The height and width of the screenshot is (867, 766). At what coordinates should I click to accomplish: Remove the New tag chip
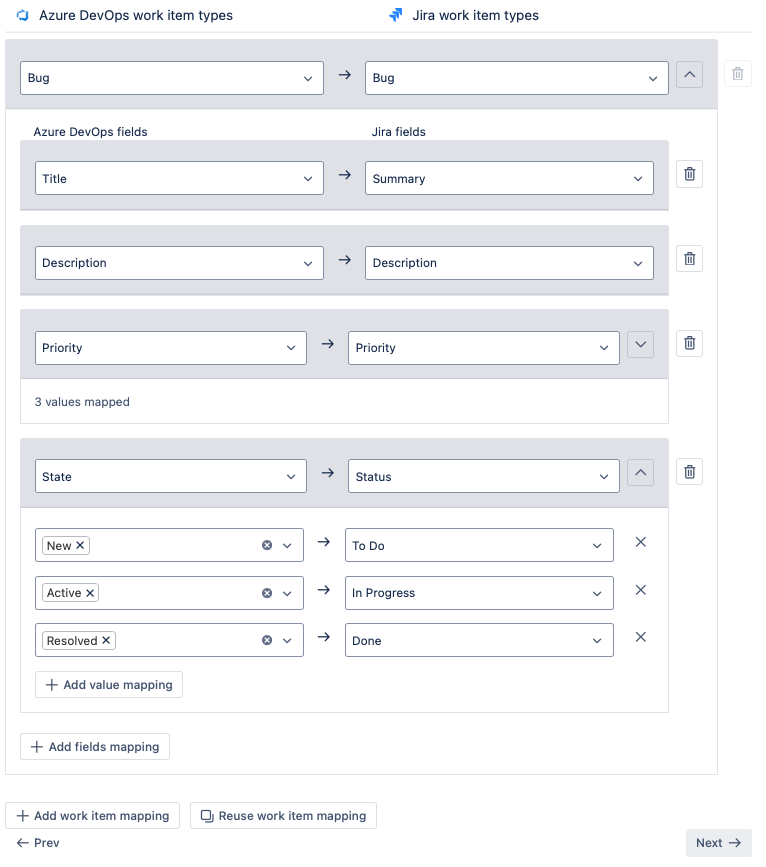(80, 545)
